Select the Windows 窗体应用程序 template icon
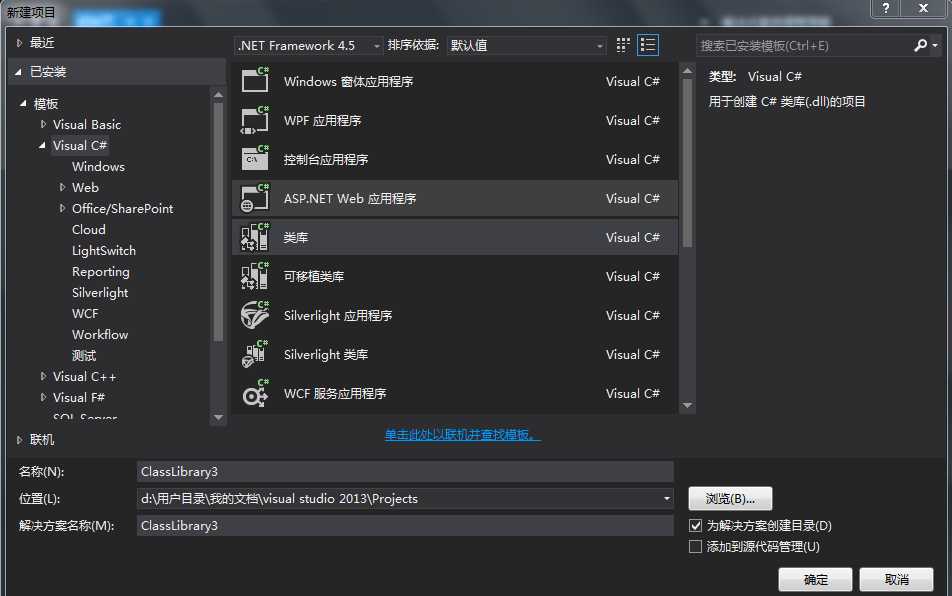952x596 pixels. [255, 80]
